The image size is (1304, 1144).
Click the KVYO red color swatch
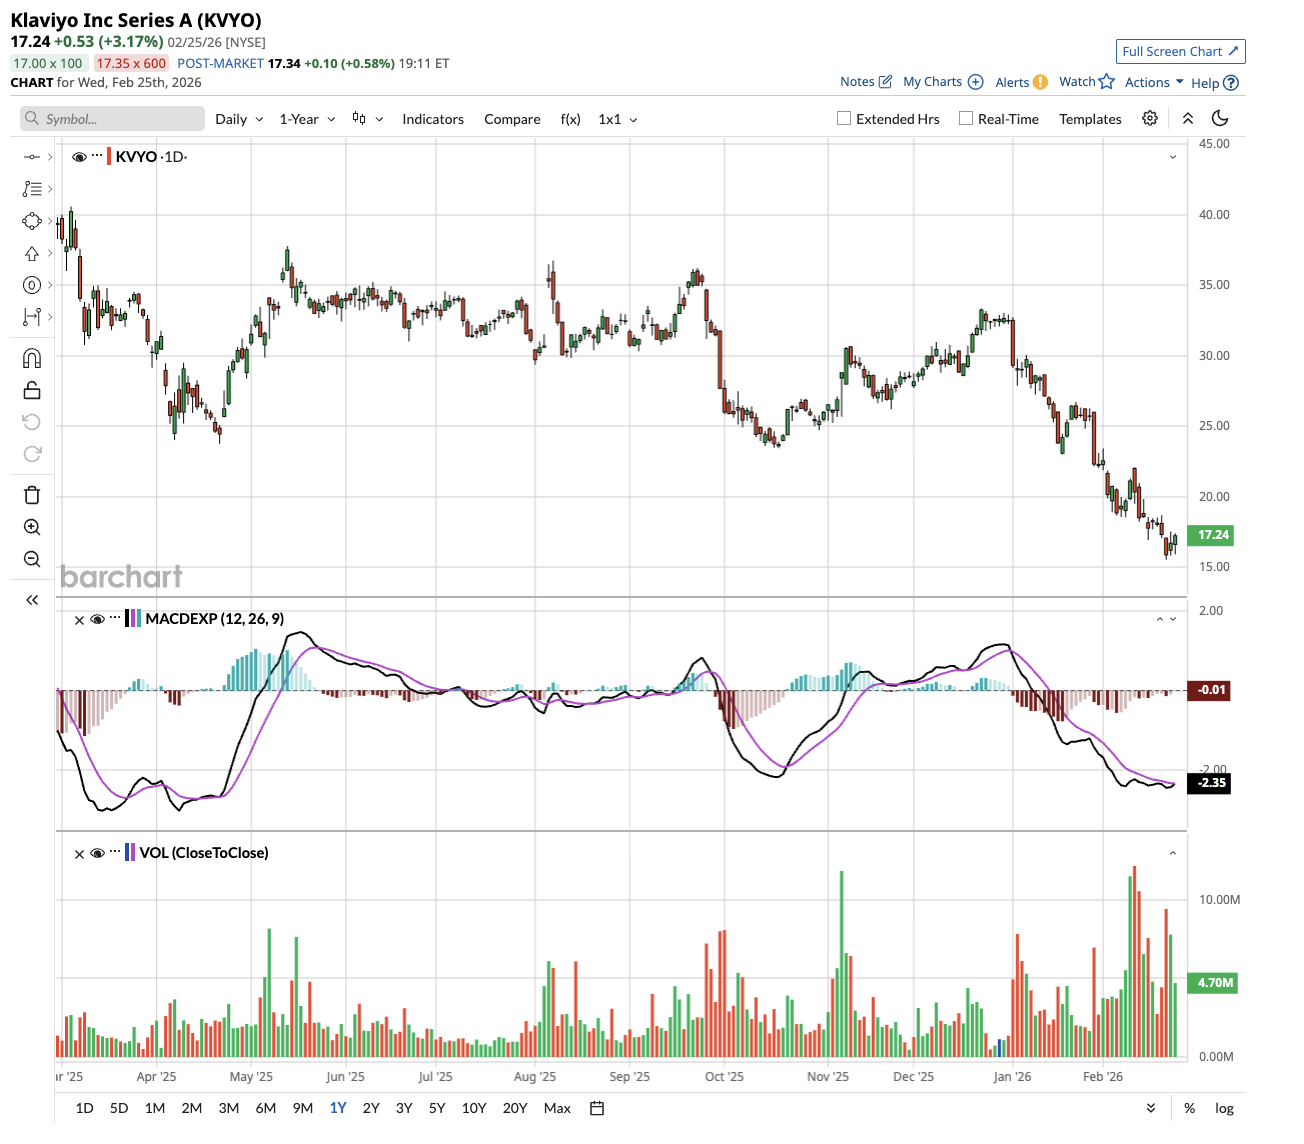tap(109, 157)
